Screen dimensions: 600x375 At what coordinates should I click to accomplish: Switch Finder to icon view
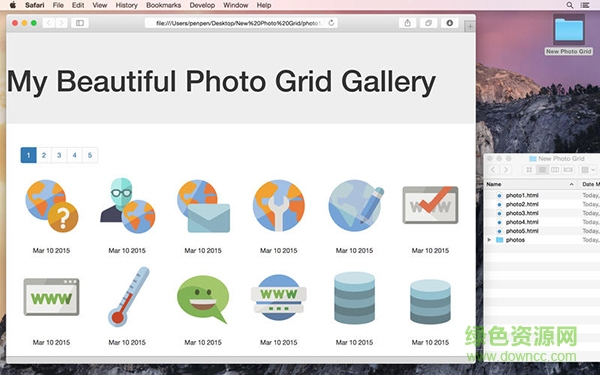pyautogui.click(x=529, y=170)
